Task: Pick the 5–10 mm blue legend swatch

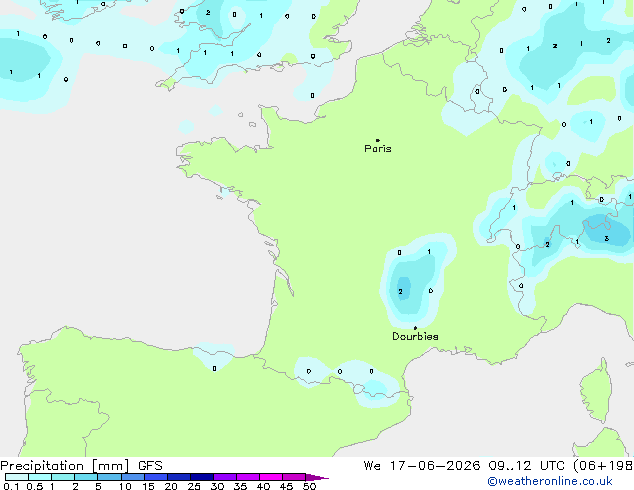Action: [109, 477]
